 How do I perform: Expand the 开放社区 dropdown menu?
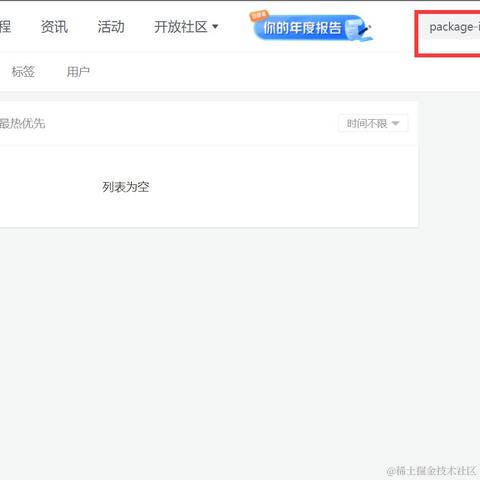(186, 27)
